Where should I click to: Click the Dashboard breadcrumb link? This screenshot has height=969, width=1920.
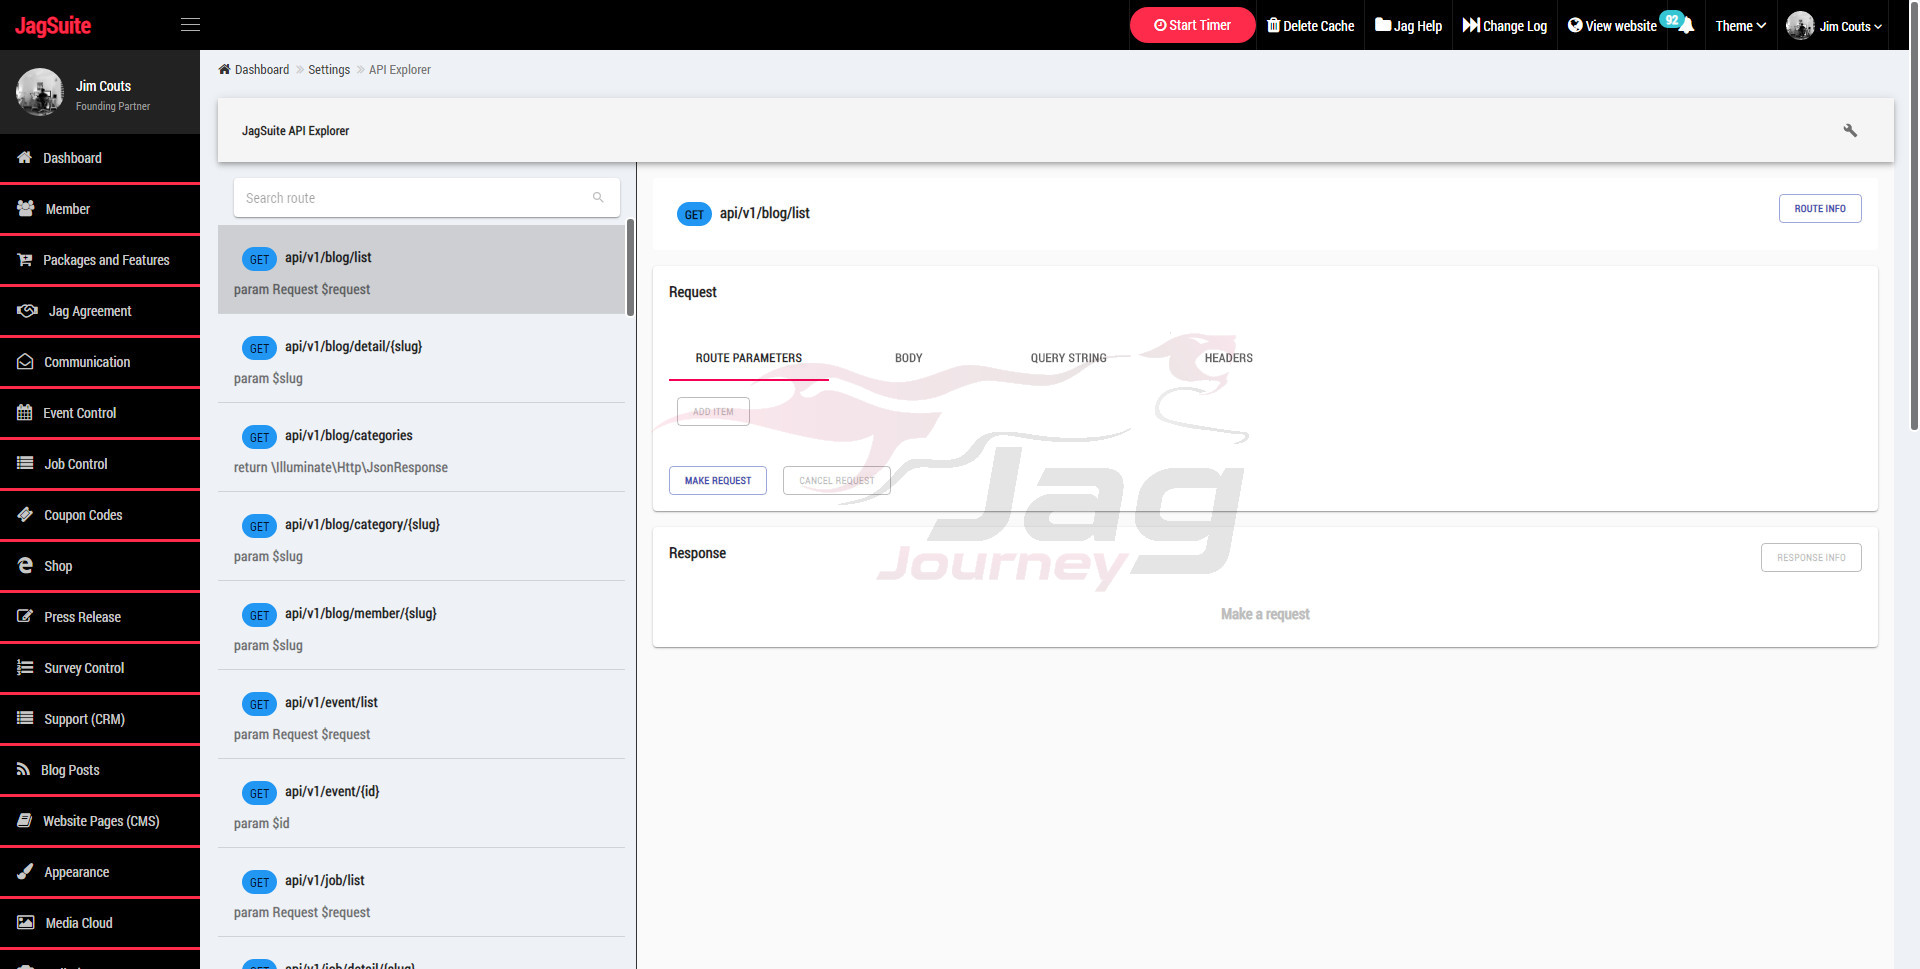click(x=262, y=69)
